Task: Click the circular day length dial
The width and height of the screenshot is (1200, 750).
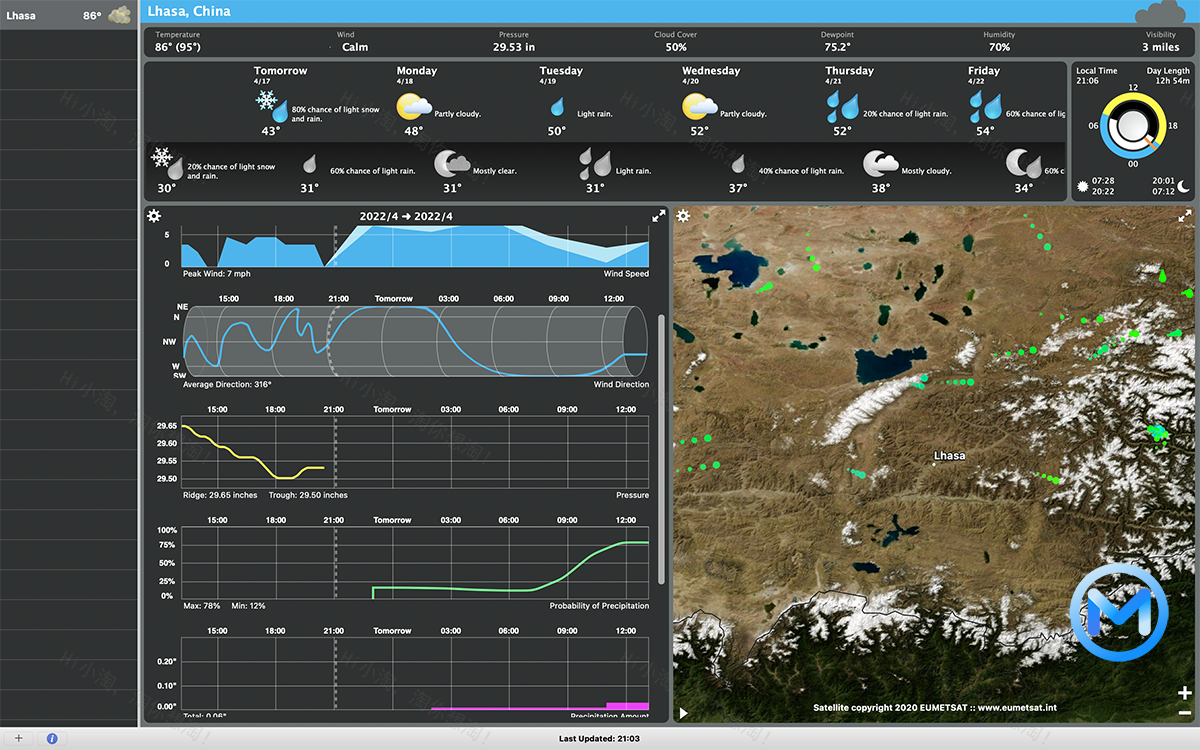Action: [x=1133, y=125]
